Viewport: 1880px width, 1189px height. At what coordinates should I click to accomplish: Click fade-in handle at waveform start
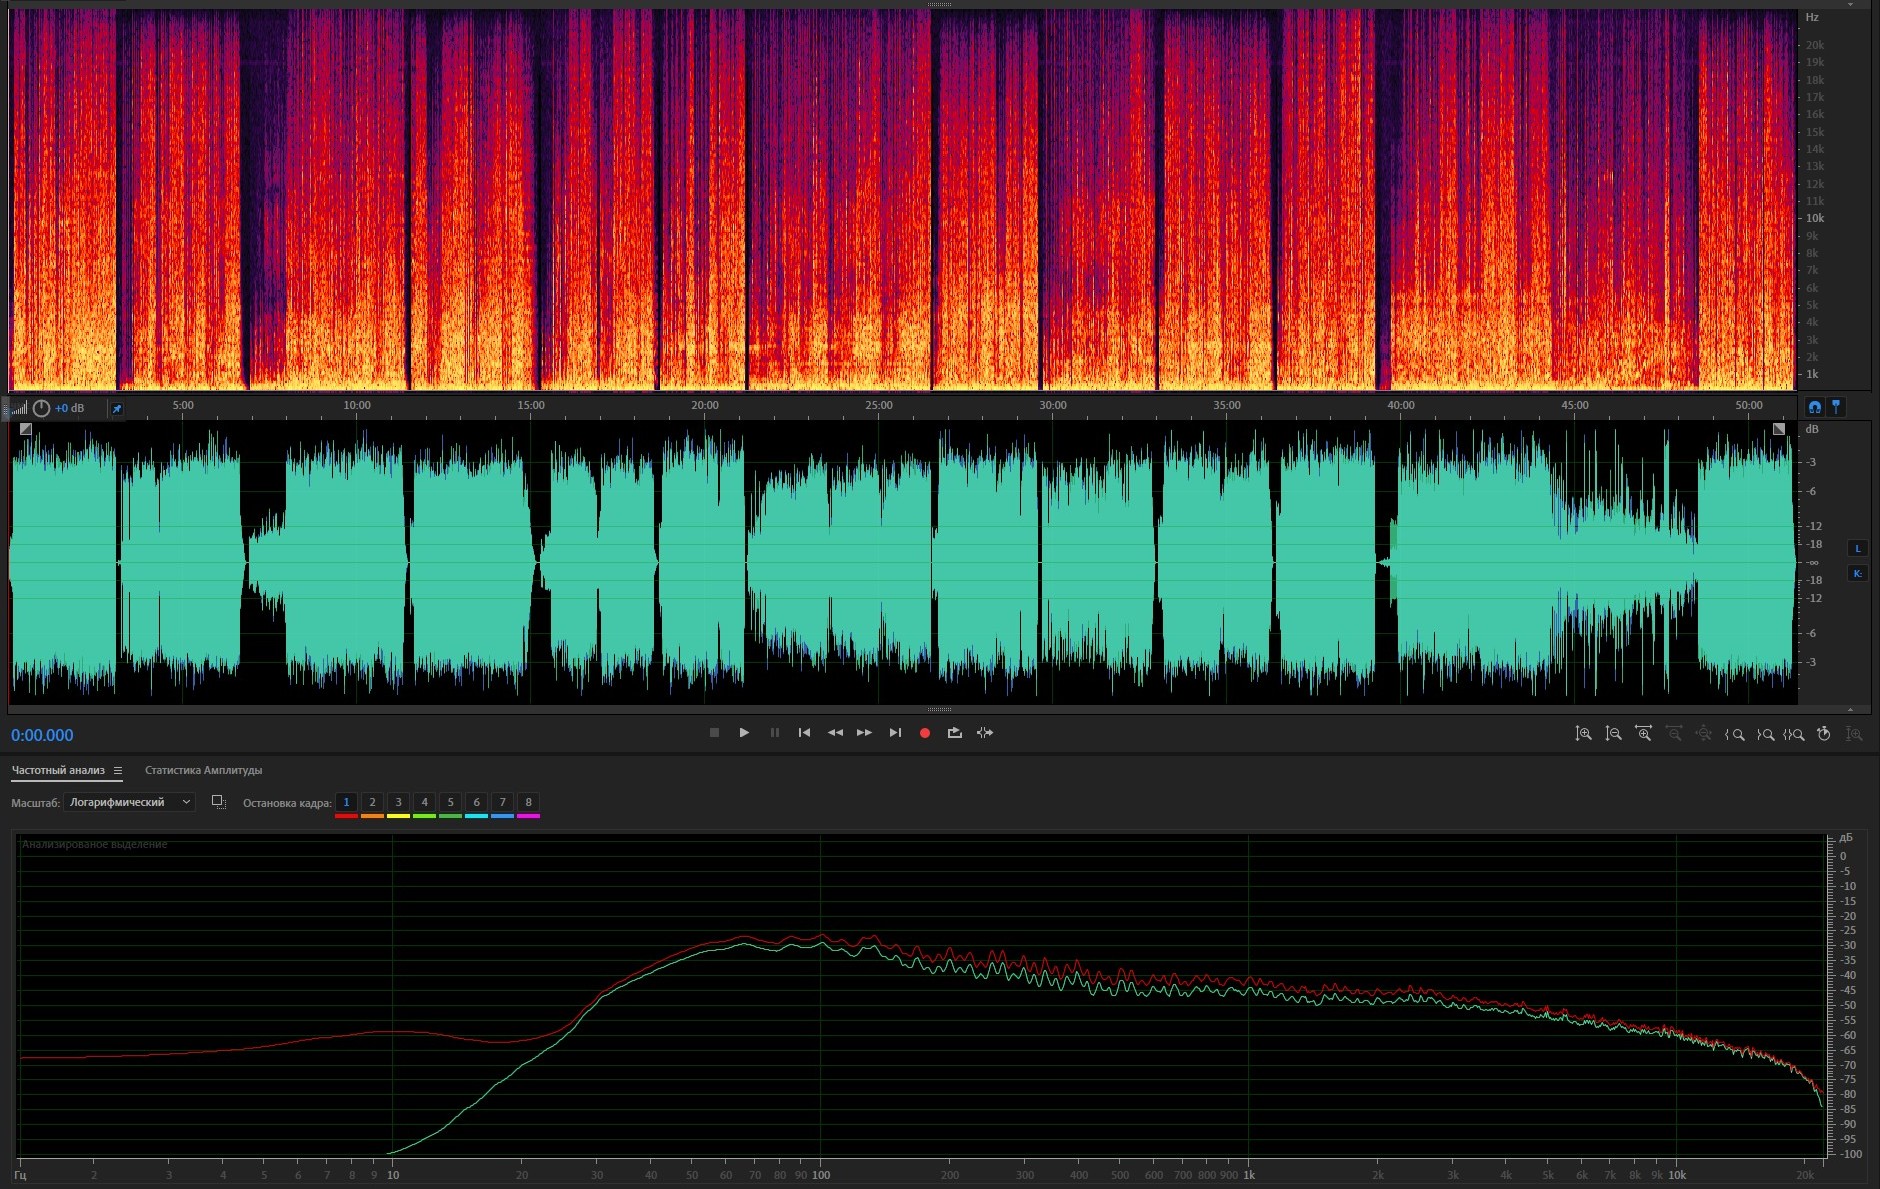(26, 429)
